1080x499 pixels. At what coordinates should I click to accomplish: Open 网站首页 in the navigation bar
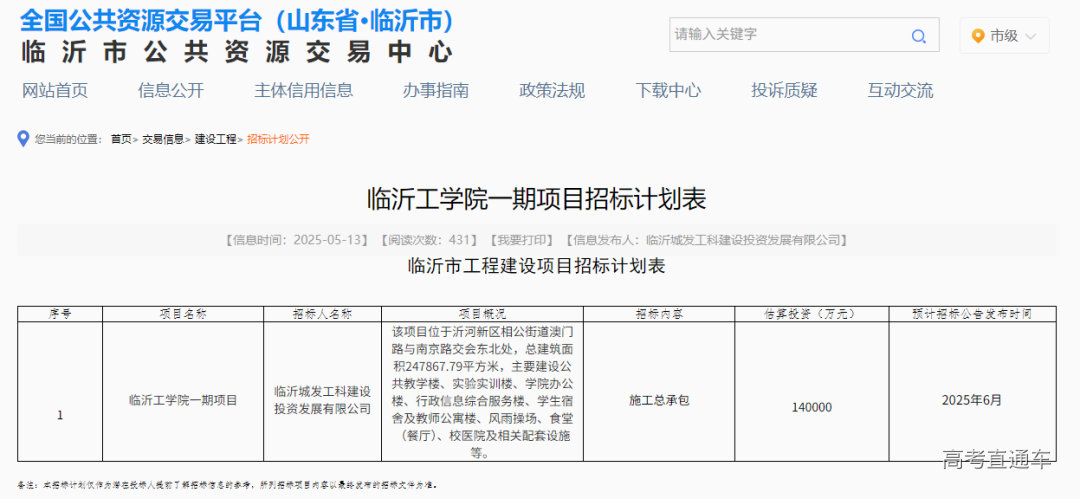pos(55,90)
